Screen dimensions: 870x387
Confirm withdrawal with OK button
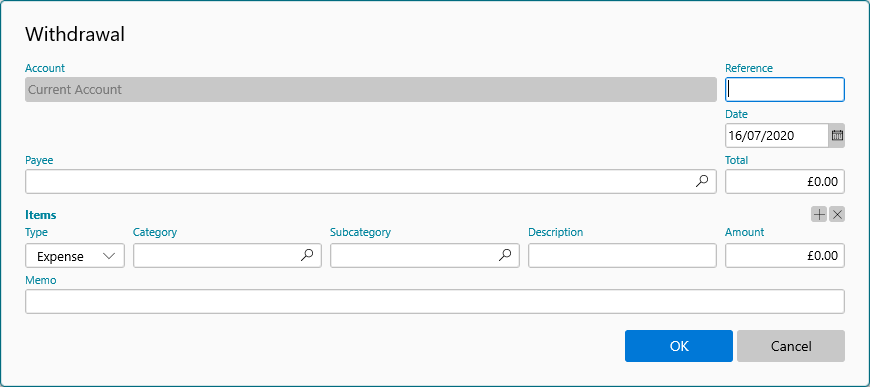(679, 346)
